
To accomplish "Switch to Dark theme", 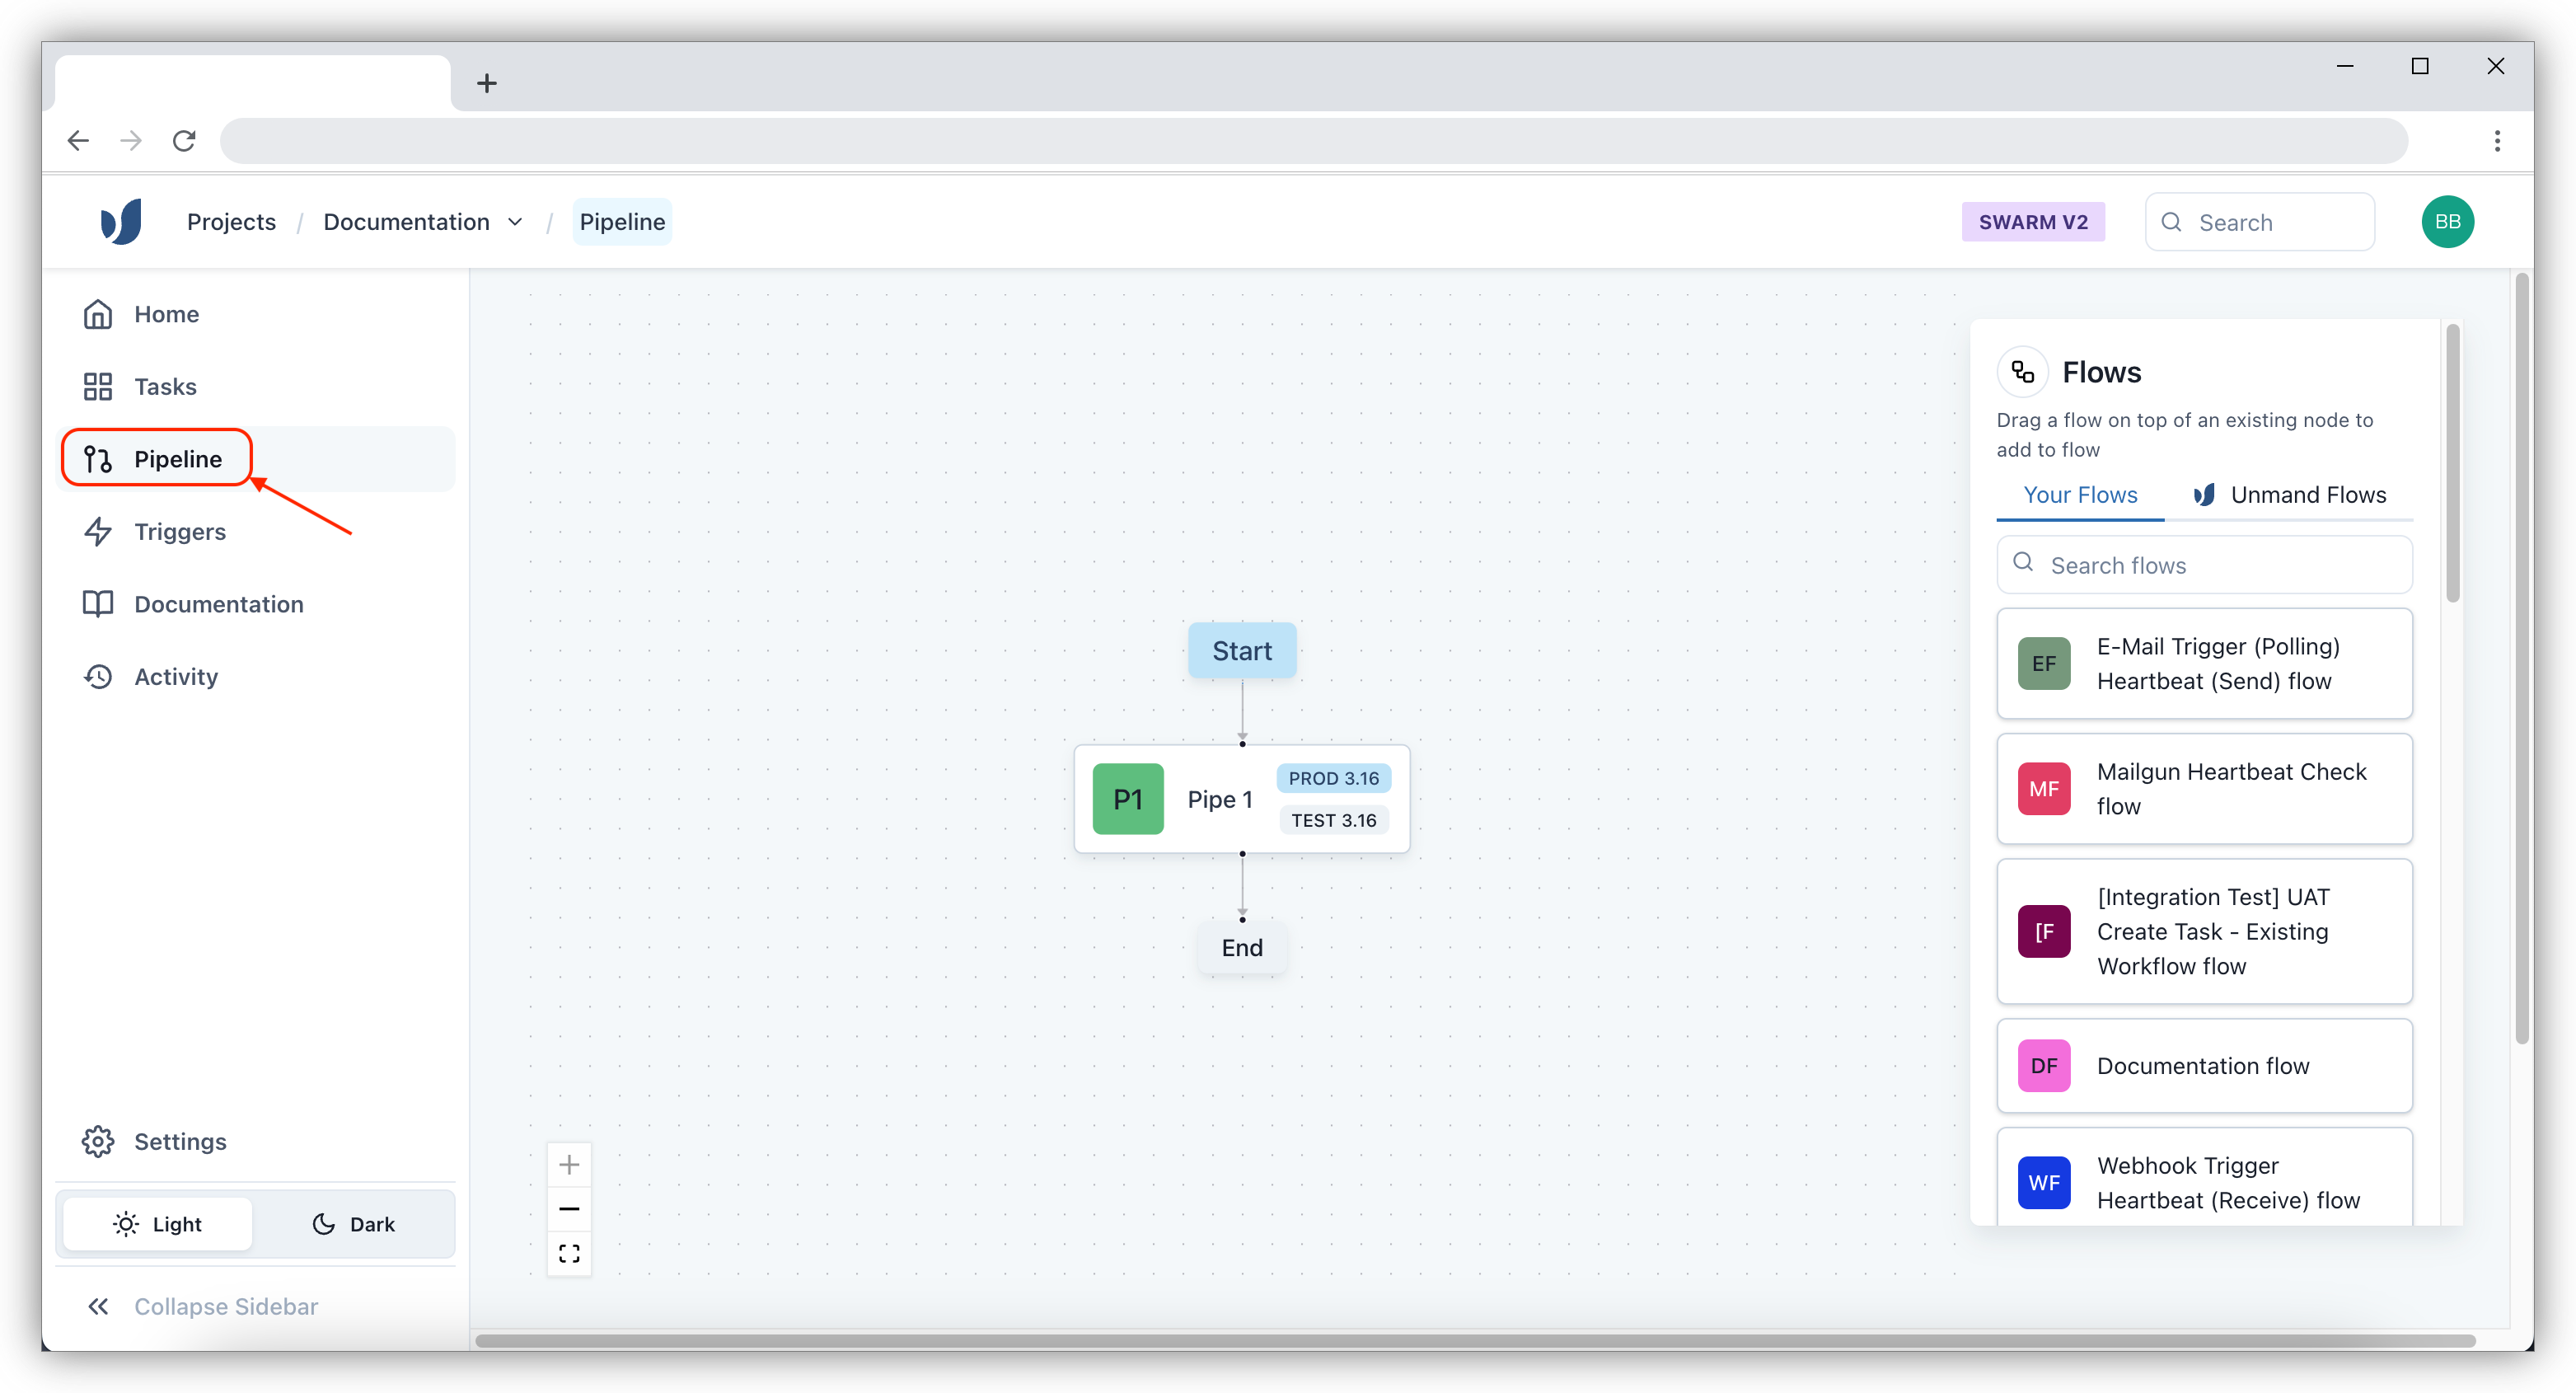I will pyautogui.click(x=354, y=1223).
